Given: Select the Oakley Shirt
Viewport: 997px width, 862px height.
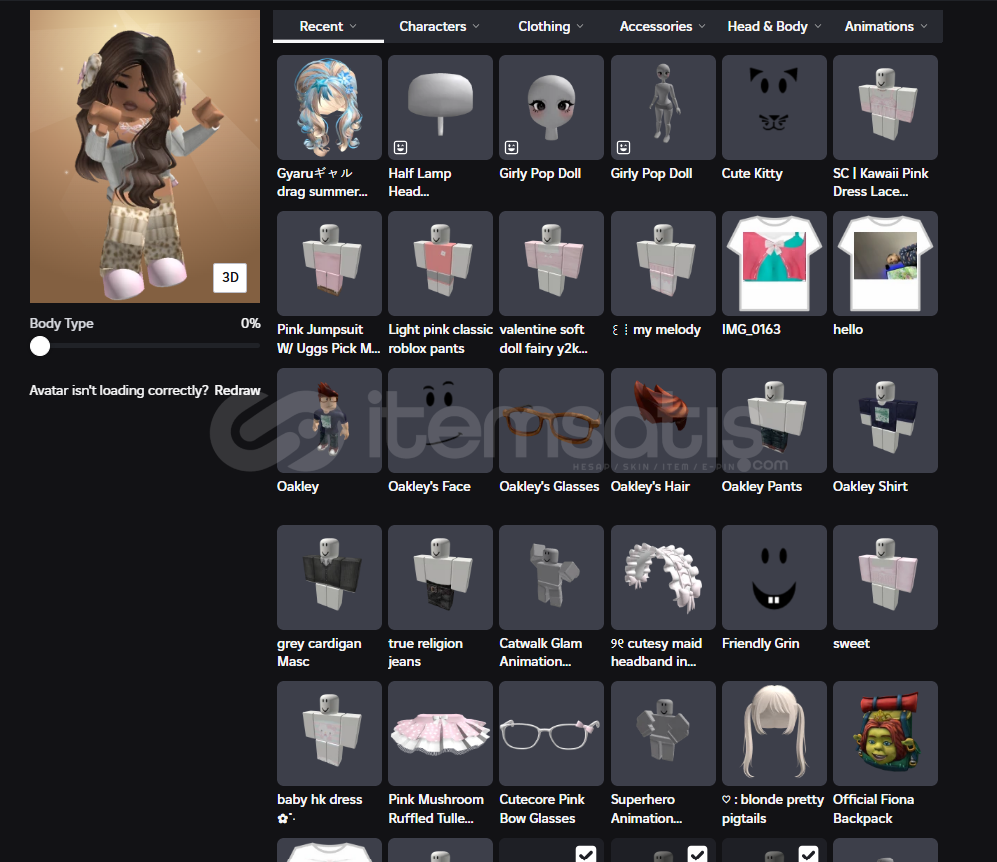Looking at the screenshot, I should coord(885,420).
